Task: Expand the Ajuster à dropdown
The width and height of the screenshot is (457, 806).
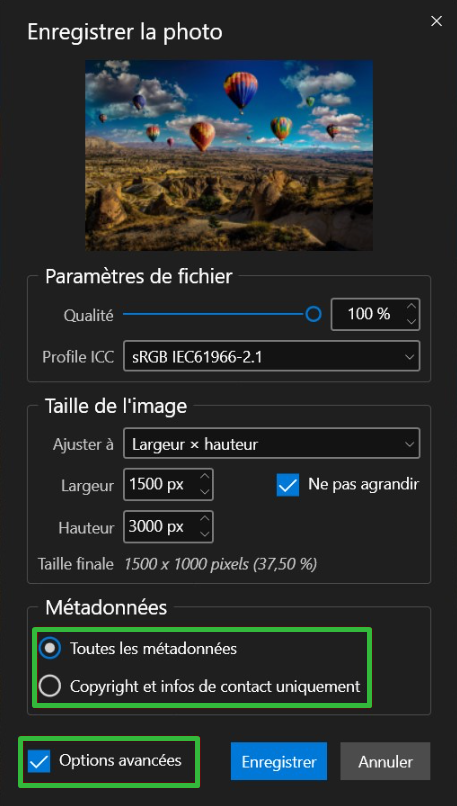Action: [271, 444]
